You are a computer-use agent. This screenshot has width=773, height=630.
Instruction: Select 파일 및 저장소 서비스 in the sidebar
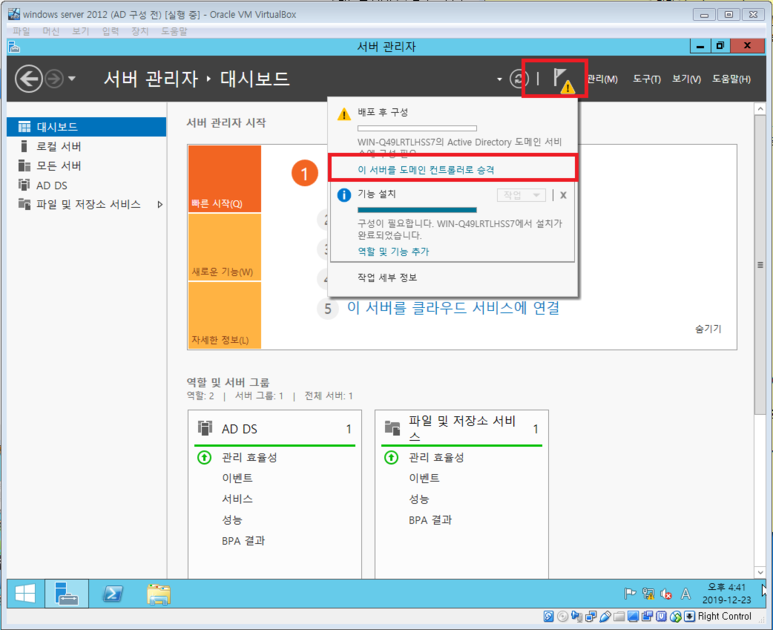[x=87, y=204]
